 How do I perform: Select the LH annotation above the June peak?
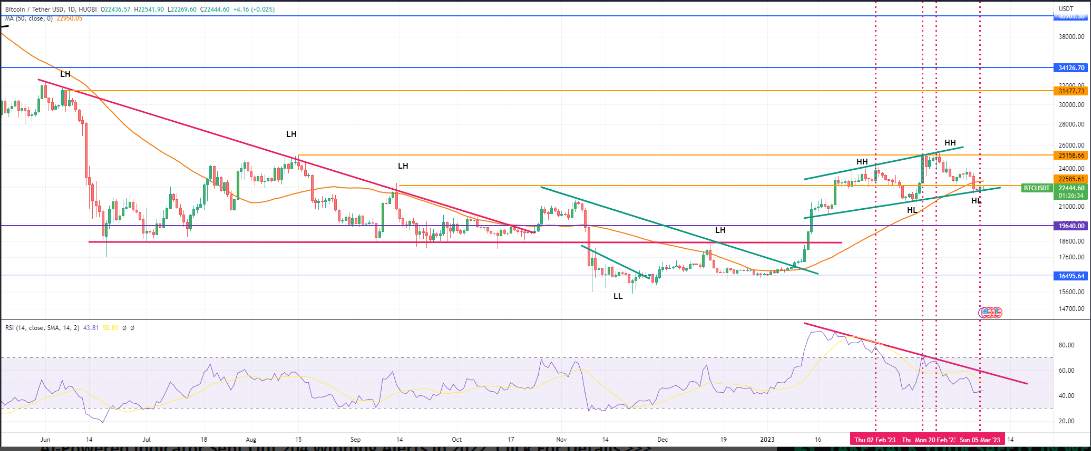[65, 74]
